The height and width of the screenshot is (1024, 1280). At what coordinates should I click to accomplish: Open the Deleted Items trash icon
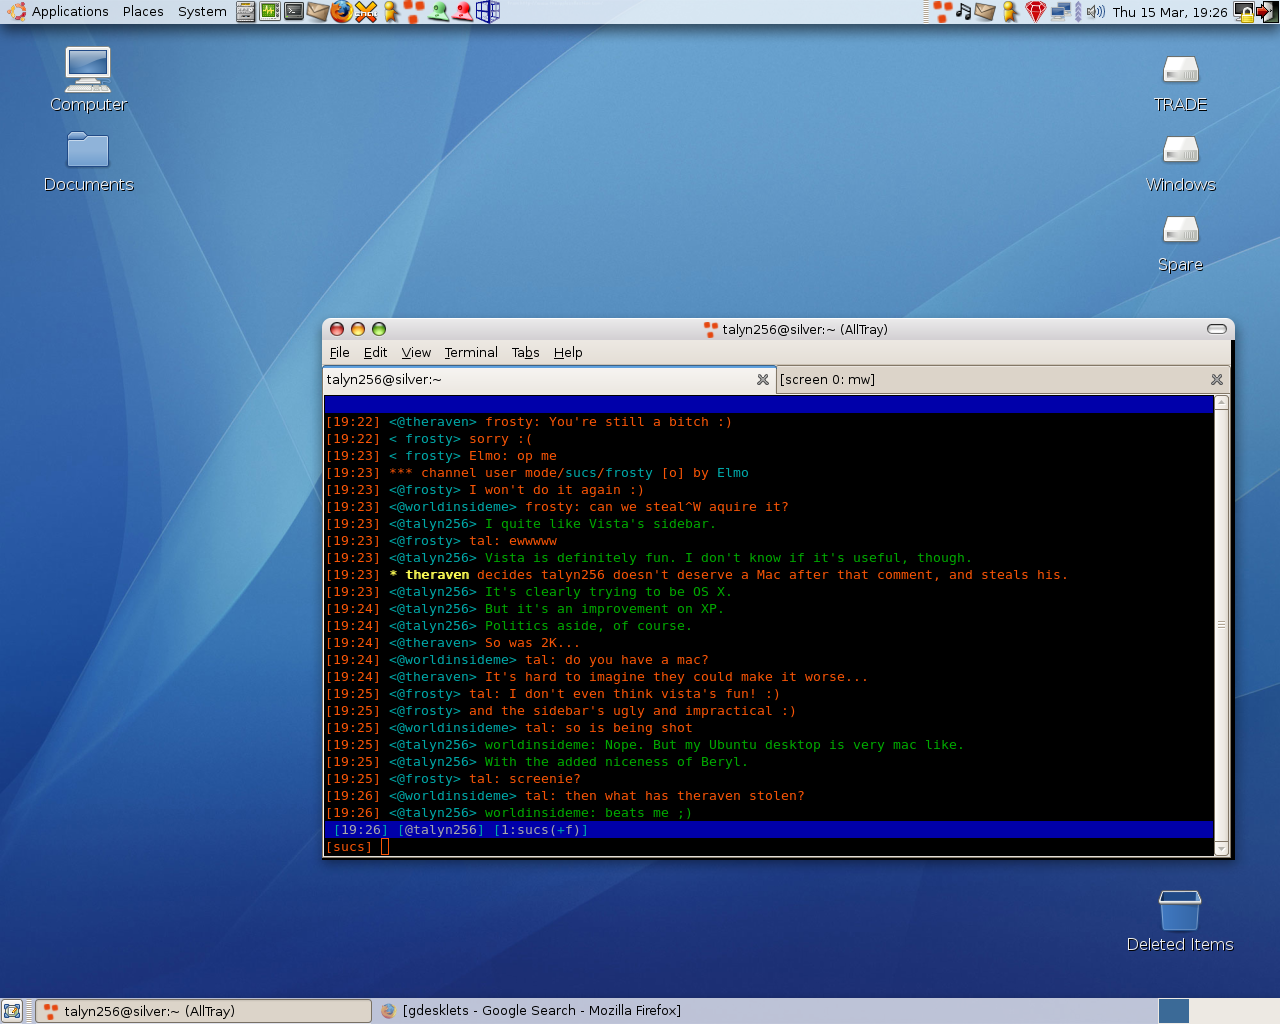(x=1180, y=921)
